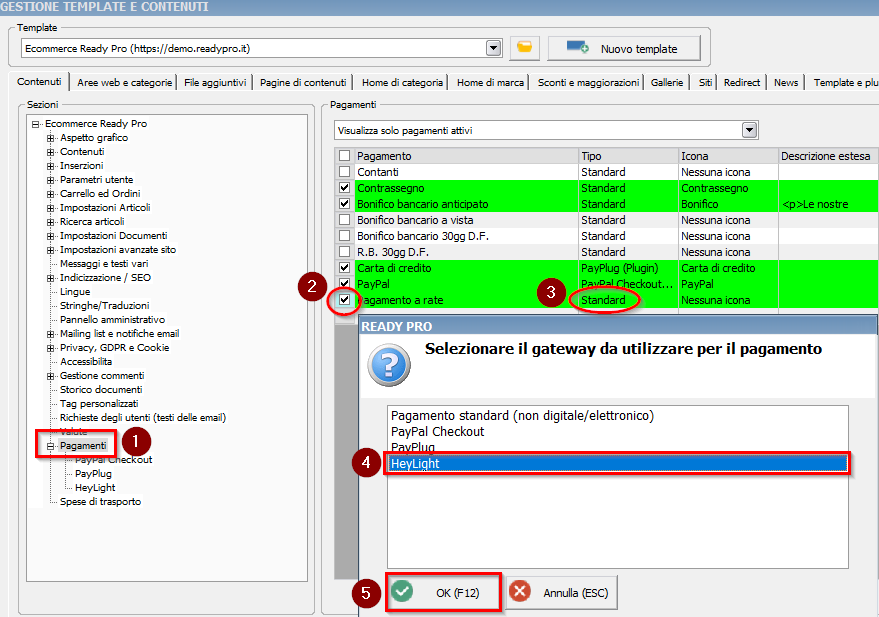Select the Stringhe/Traduzioni tree item

pos(104,305)
